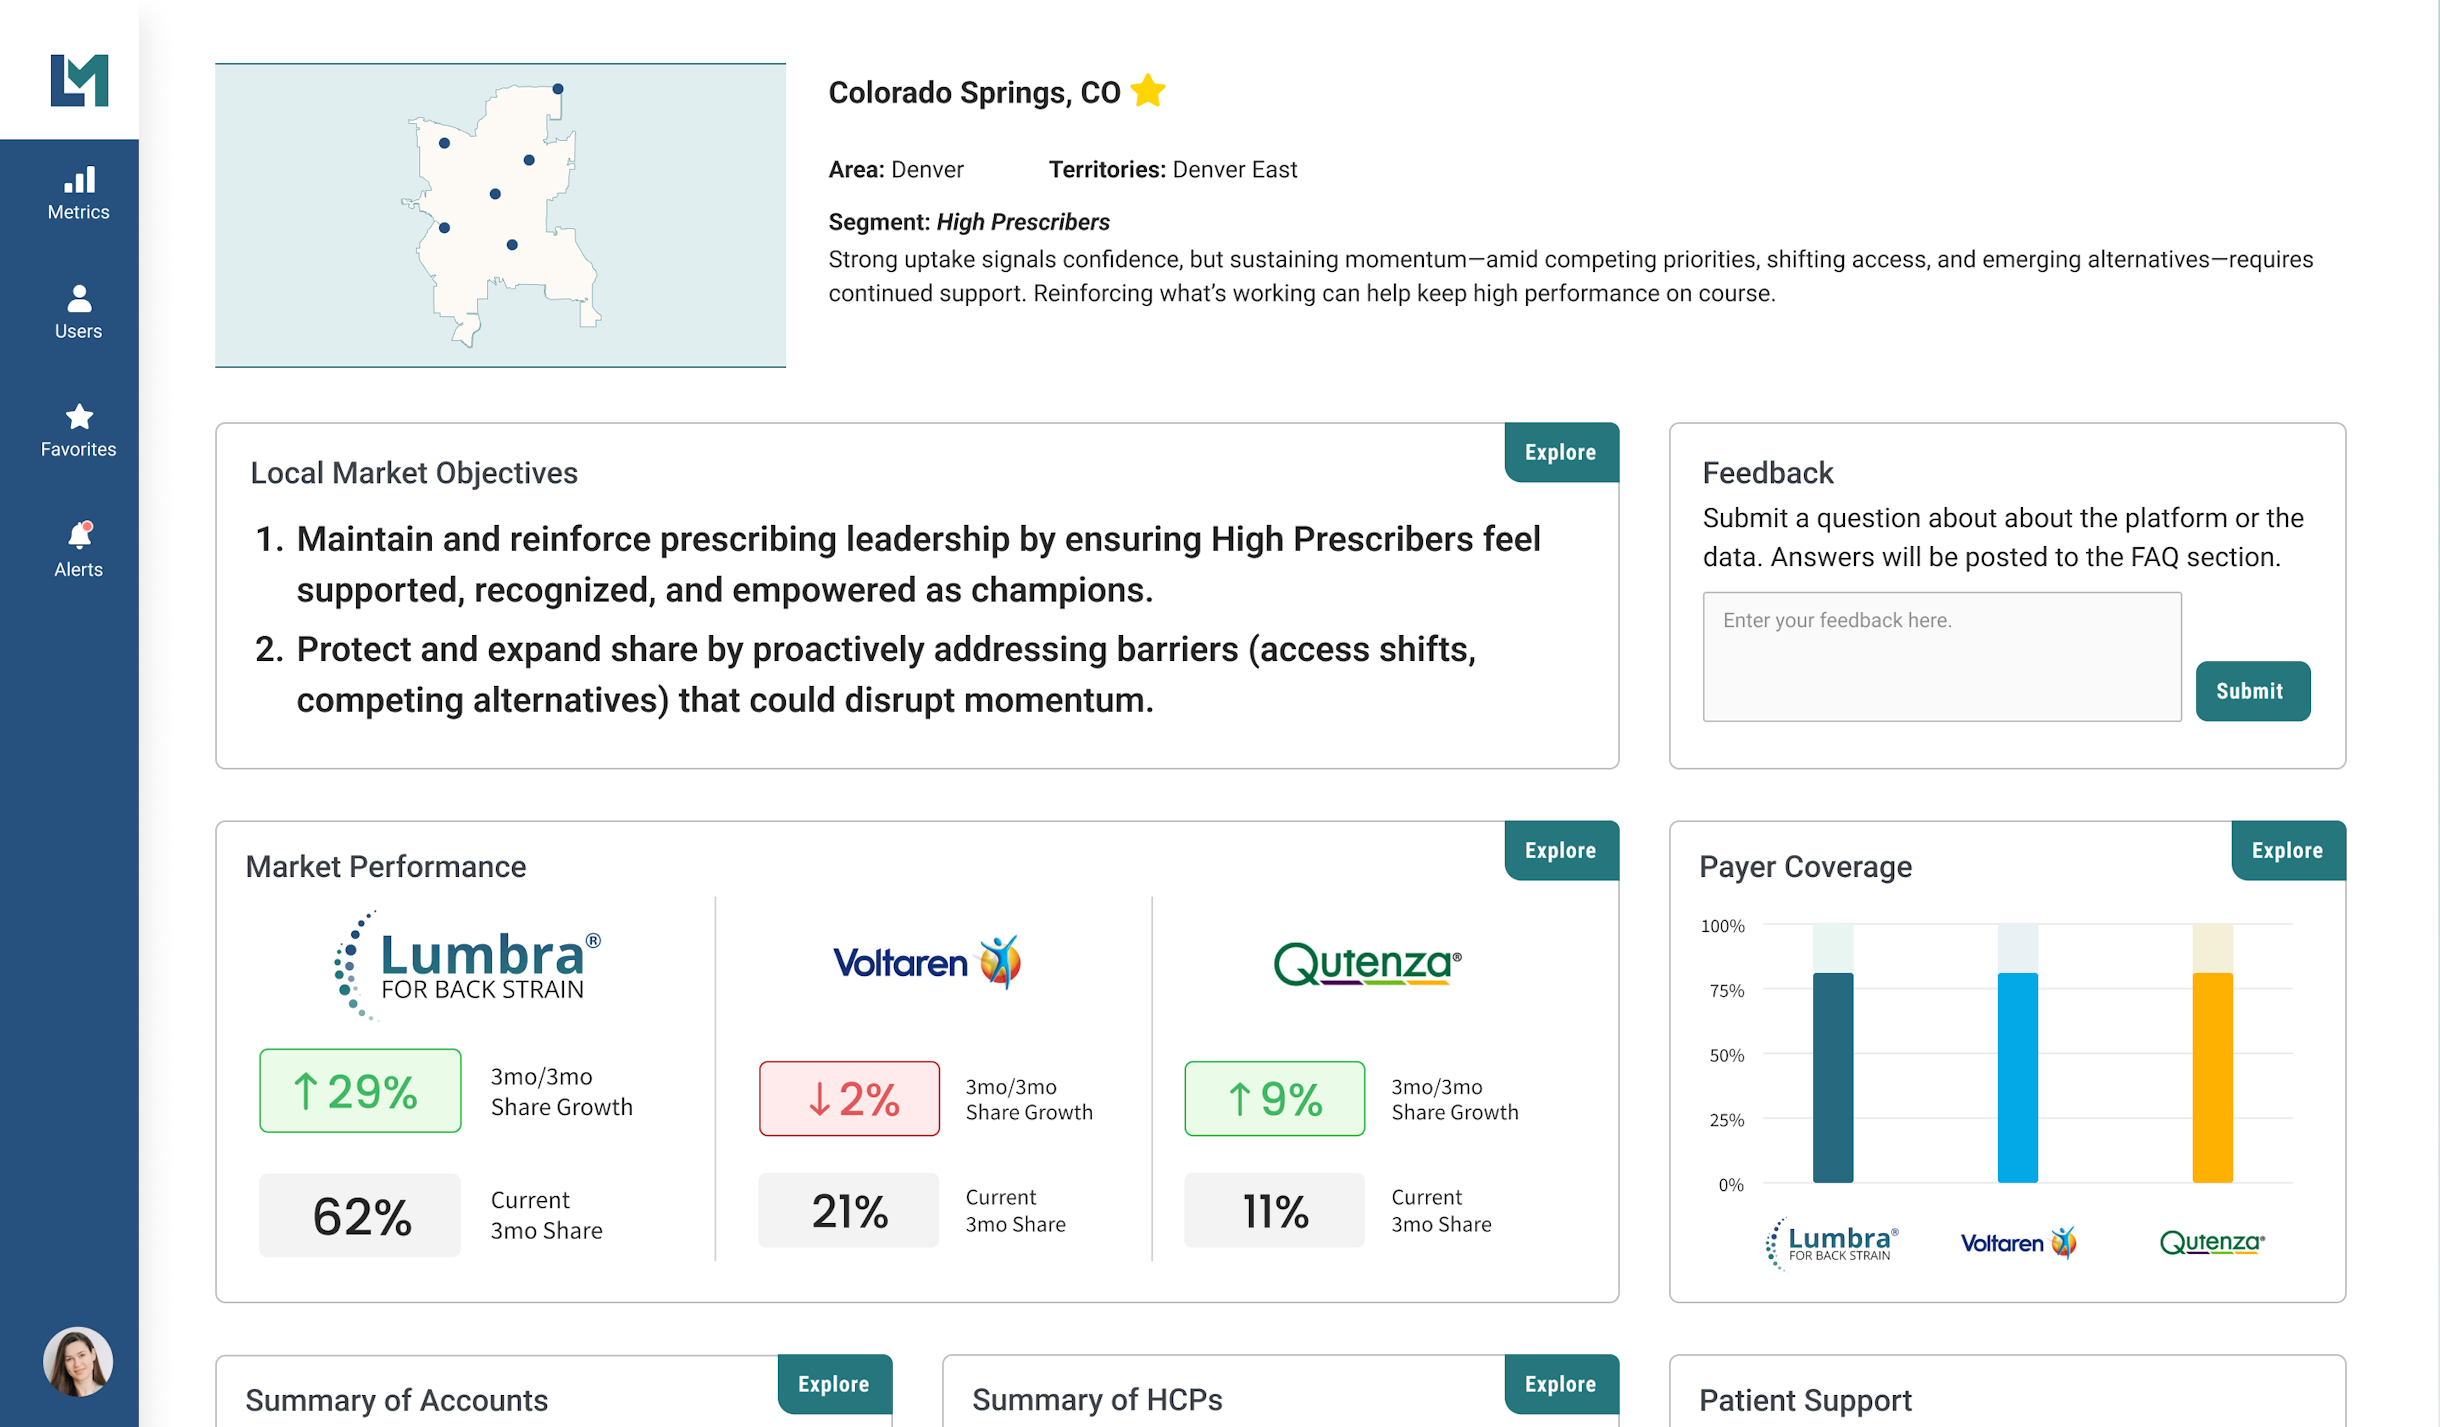The image size is (2440, 1427).
Task: Explore the Payer Coverage card
Action: click(2288, 850)
